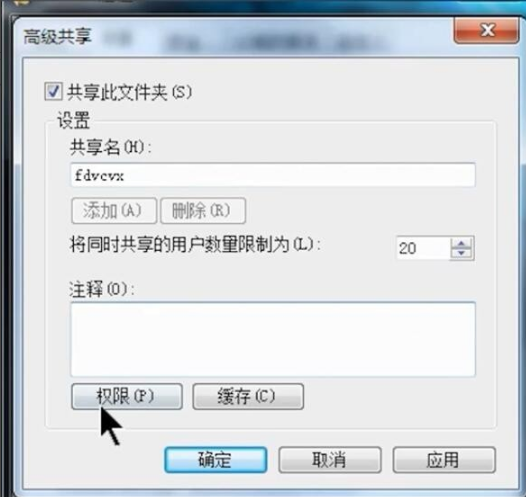
Task: Click the 将同时共享的用户数量限制为(L) label
Action: coord(195,244)
